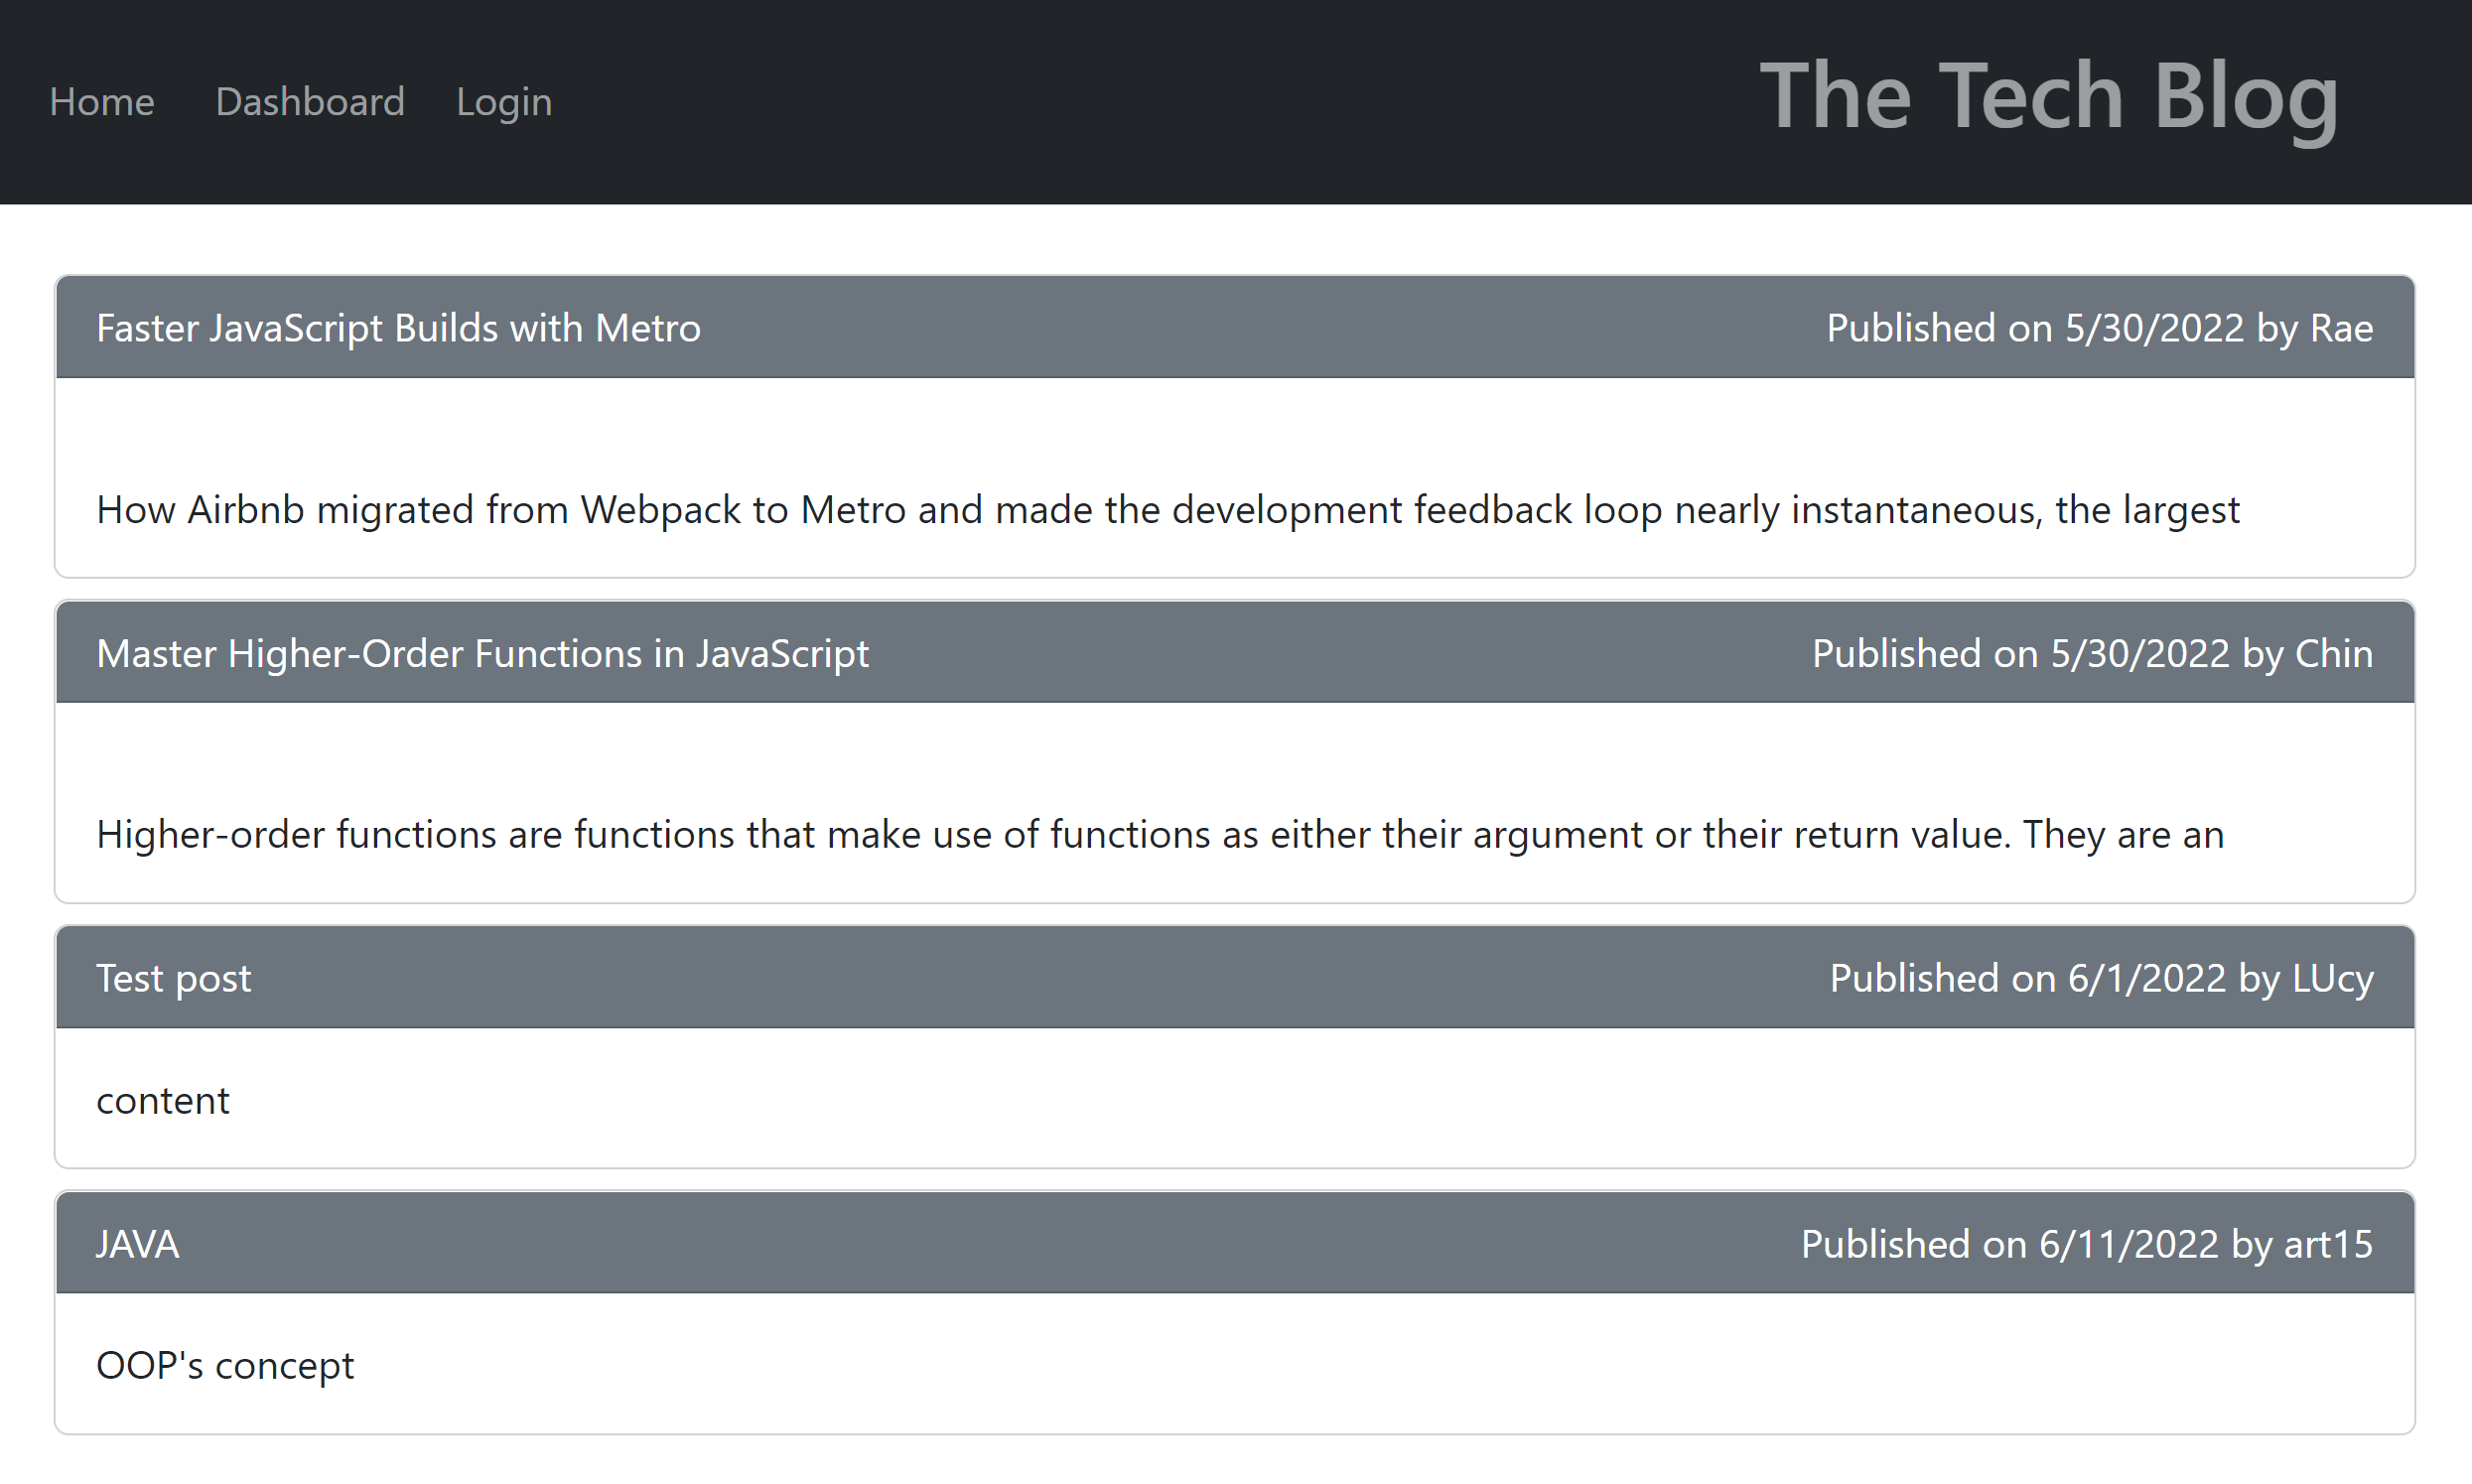Open the Dashboard page
The image size is (2472, 1484).
310,101
